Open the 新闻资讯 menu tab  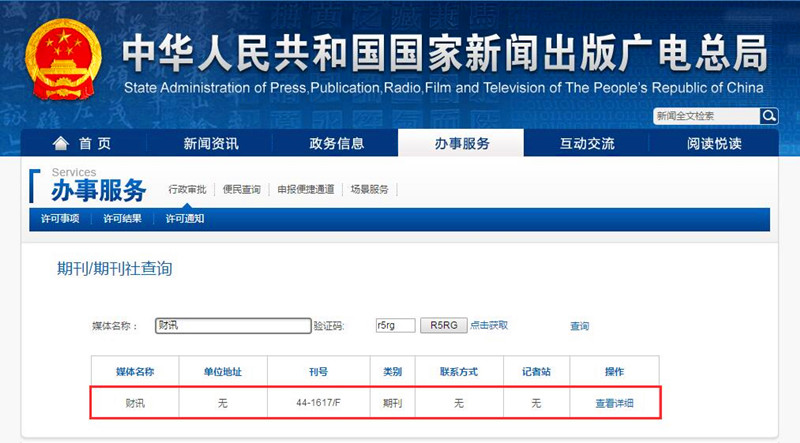(211, 143)
